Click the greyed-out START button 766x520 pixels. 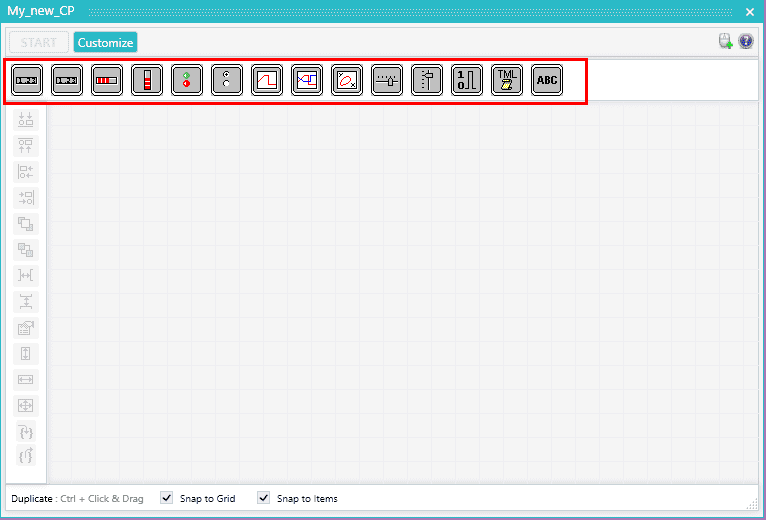point(39,43)
